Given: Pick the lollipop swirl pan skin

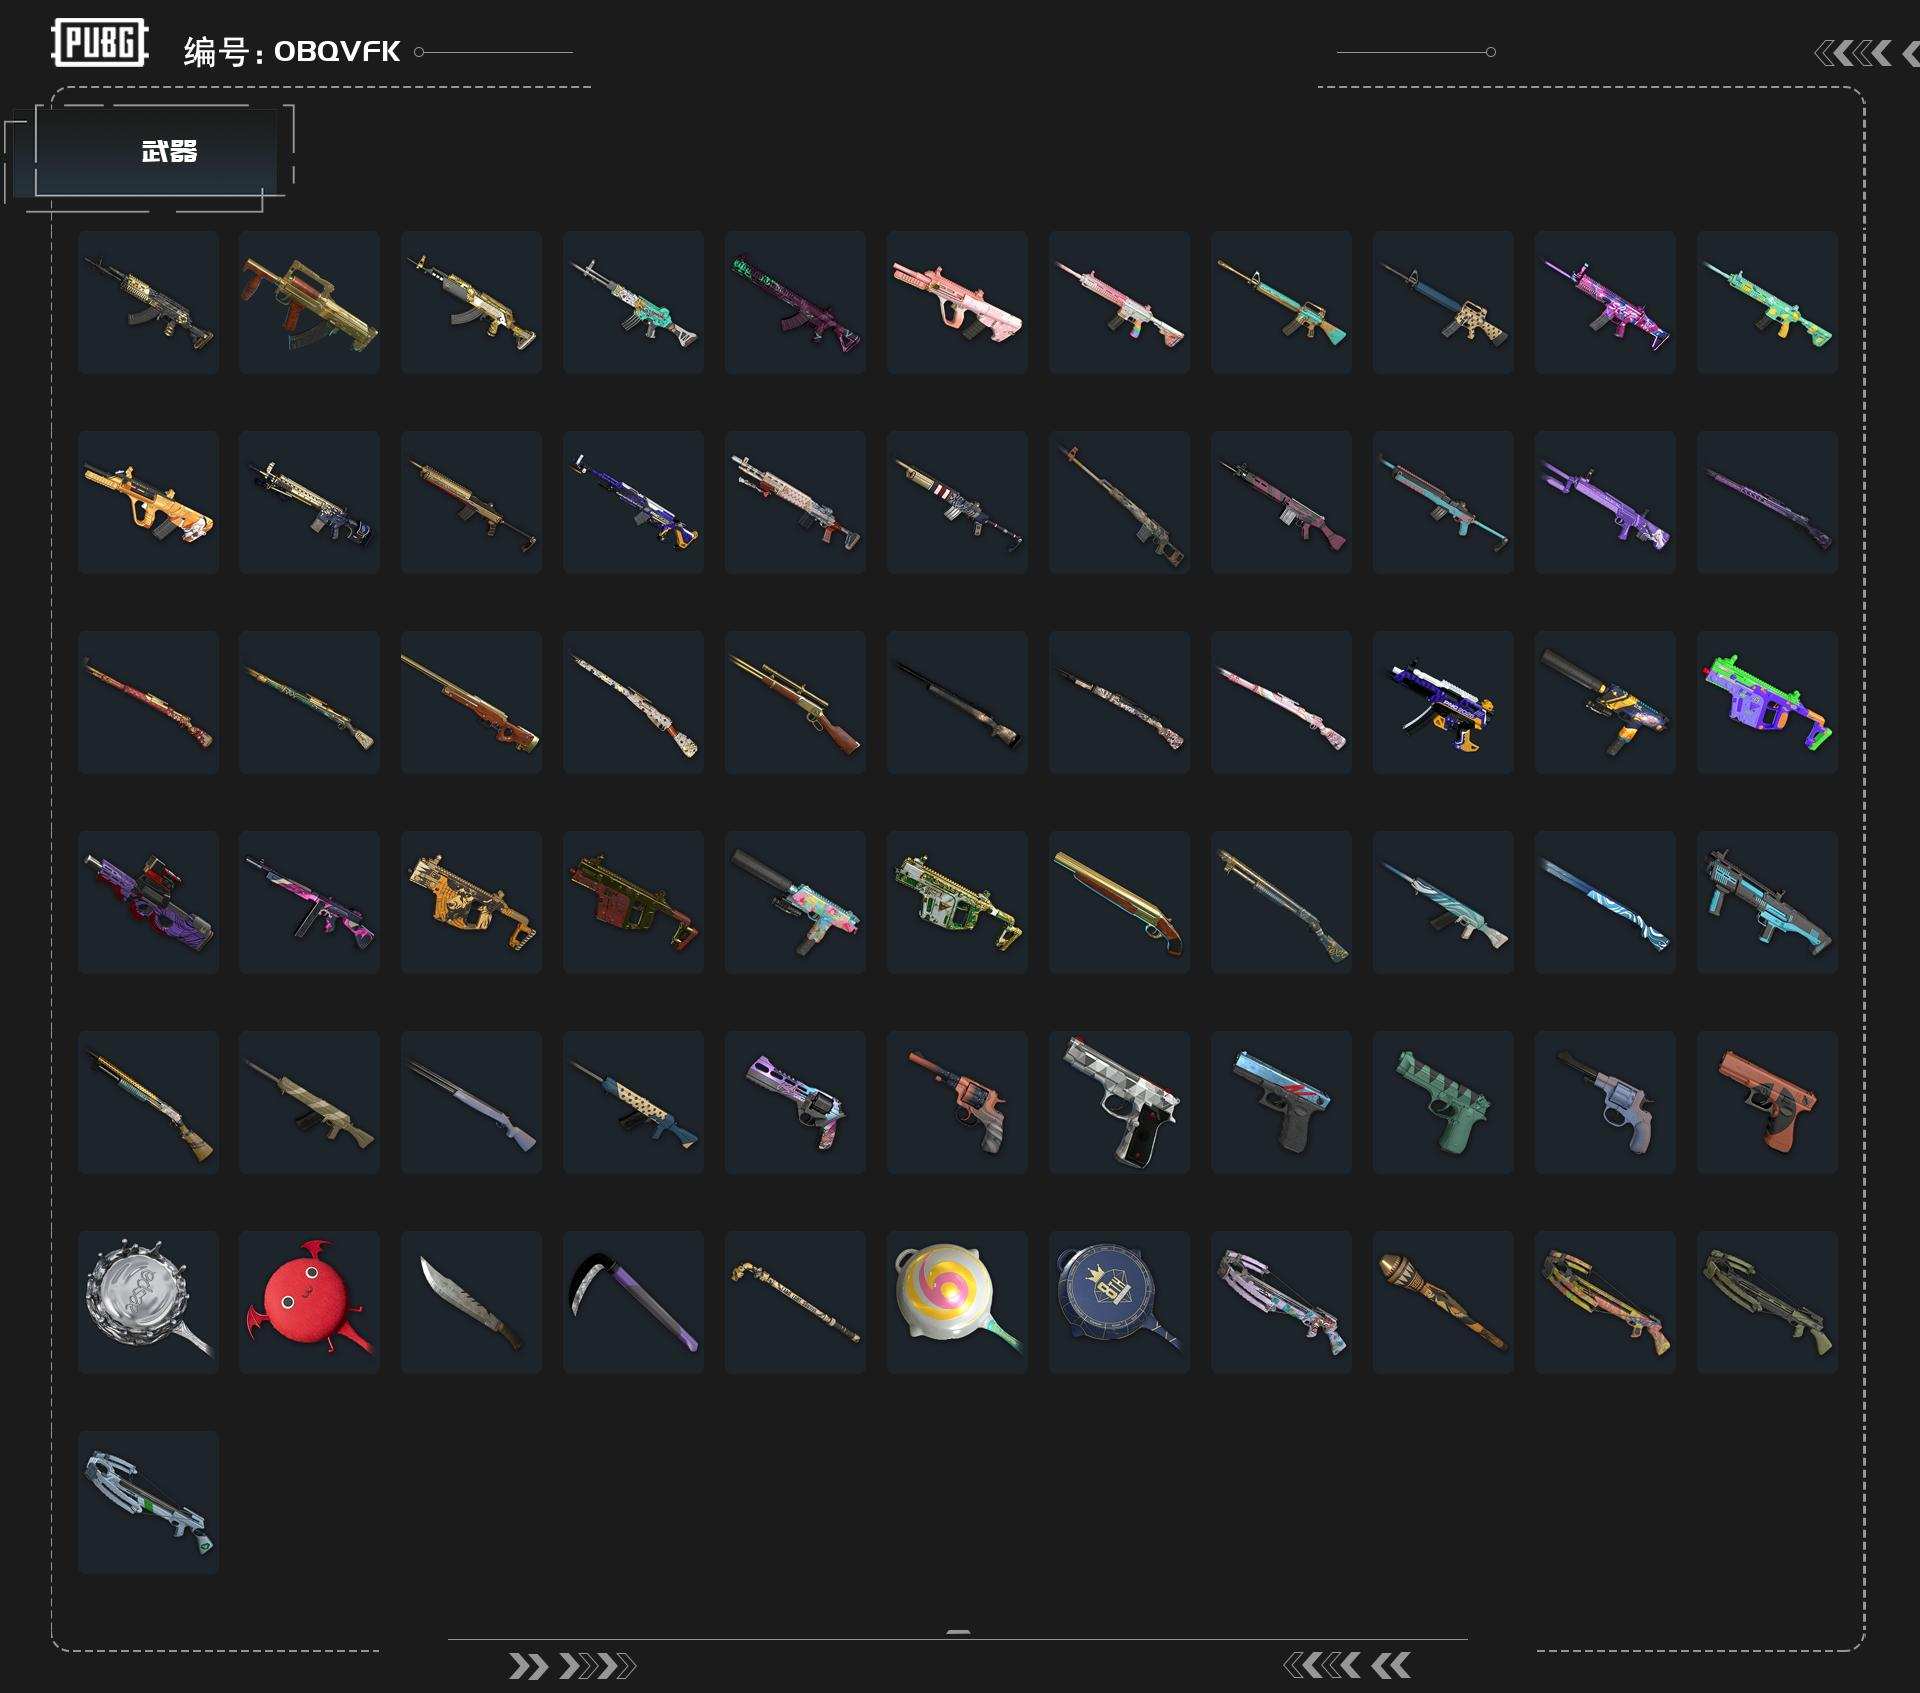Looking at the screenshot, I should (x=957, y=1302).
